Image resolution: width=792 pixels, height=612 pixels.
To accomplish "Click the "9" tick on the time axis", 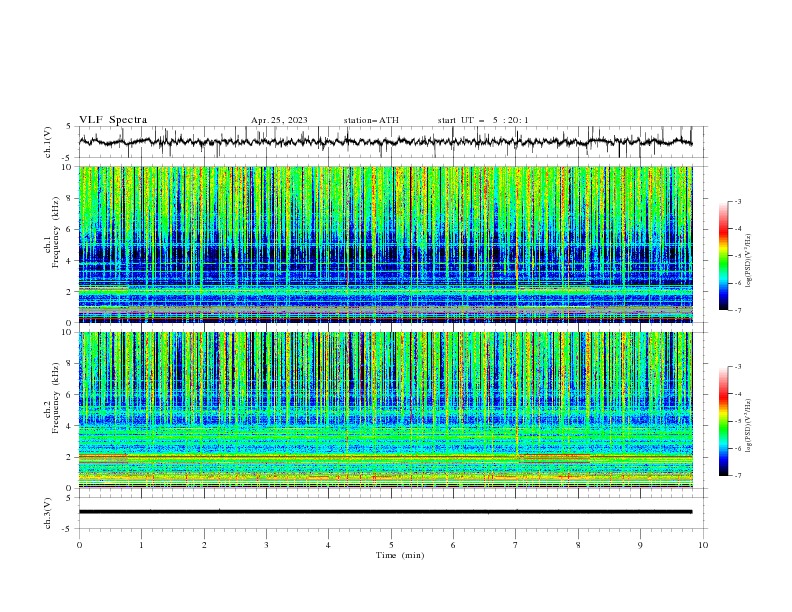I will click(x=640, y=545).
